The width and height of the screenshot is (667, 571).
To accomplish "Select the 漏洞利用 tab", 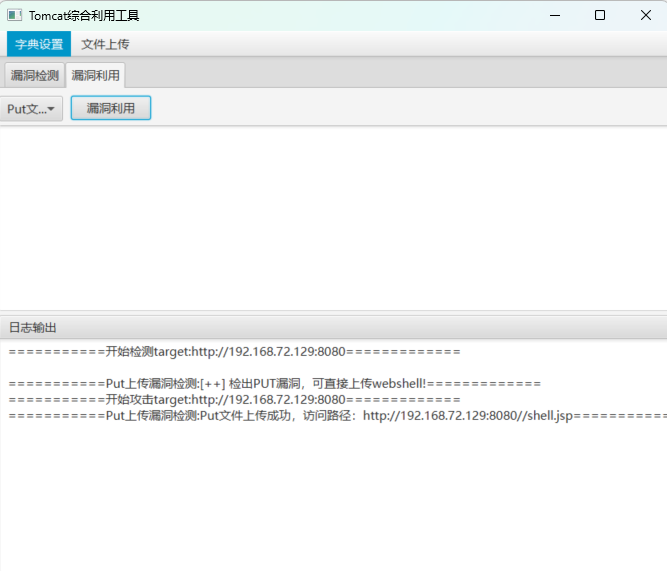I will tap(95, 75).
